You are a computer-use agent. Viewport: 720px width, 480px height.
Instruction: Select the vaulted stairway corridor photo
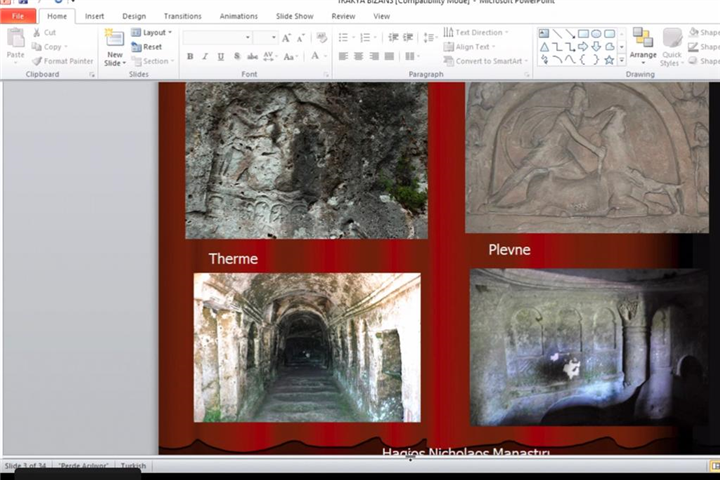(307, 347)
